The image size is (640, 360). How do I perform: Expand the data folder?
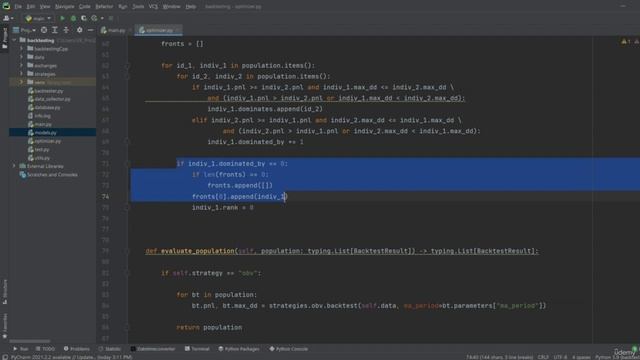(22, 57)
